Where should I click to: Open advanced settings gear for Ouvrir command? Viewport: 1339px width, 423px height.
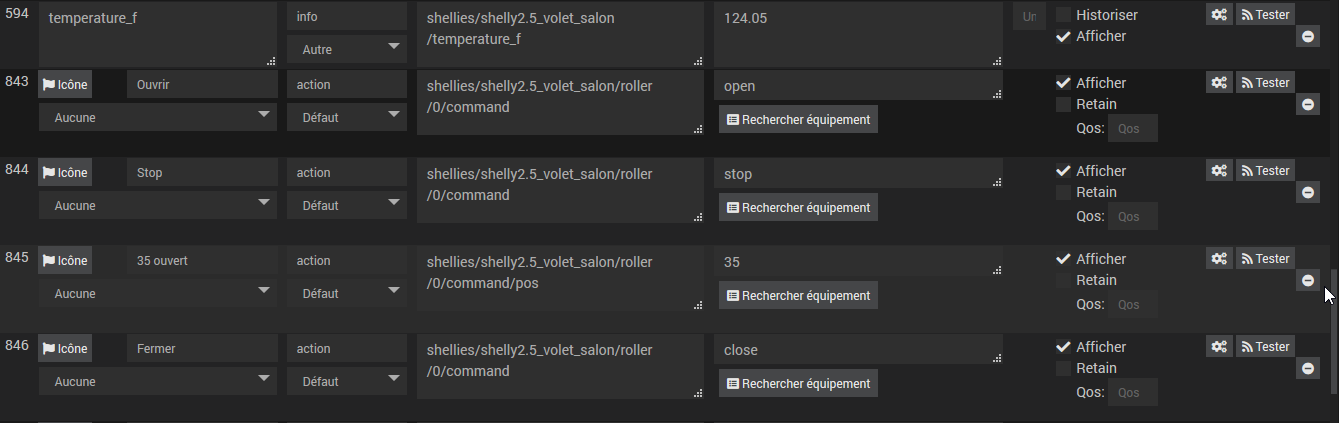1219,83
